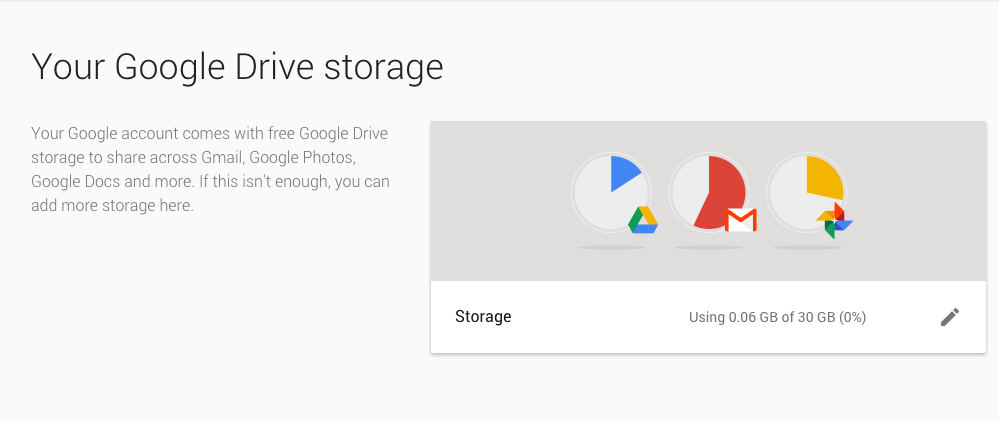Viewport: 999px width, 421px height.
Task: Select the red Gmail usage pie chart
Action: pos(708,192)
